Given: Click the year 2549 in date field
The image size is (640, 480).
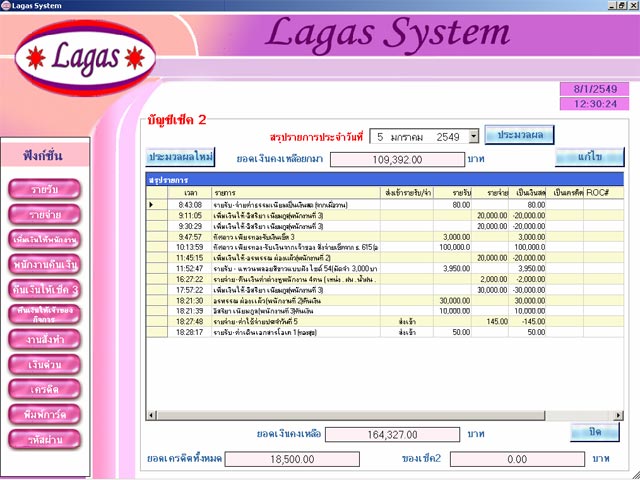Looking at the screenshot, I should click(x=448, y=137).
